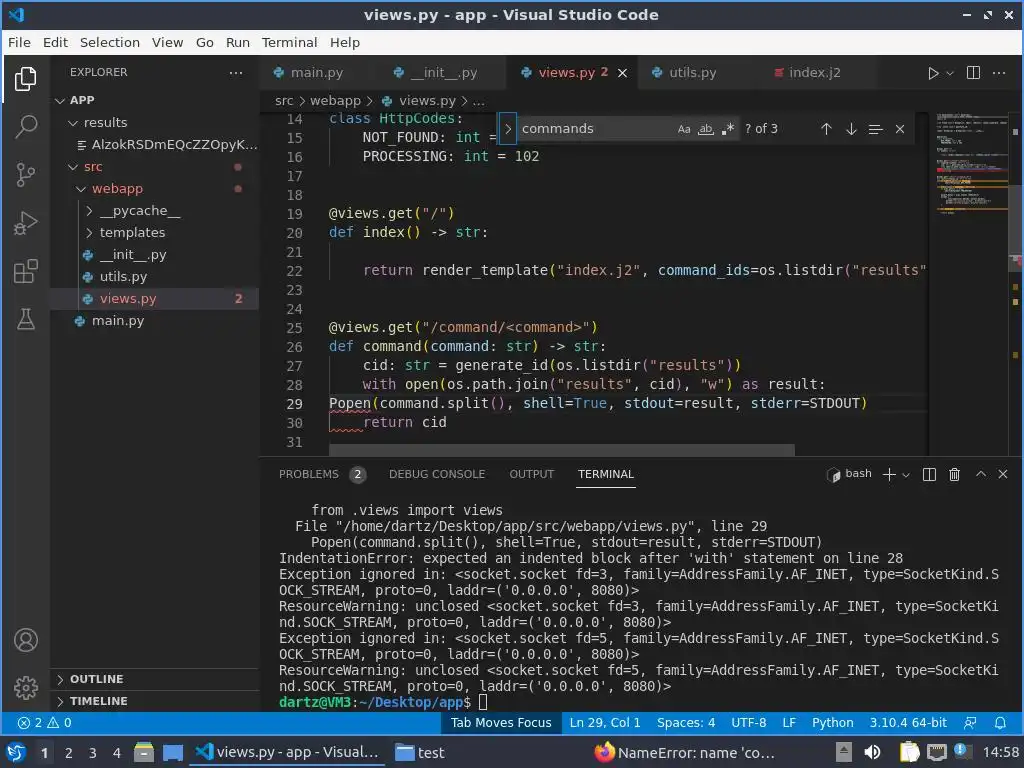Image resolution: width=1024 pixels, height=768 pixels.
Task: Split the terminal panel
Action: tap(929, 475)
